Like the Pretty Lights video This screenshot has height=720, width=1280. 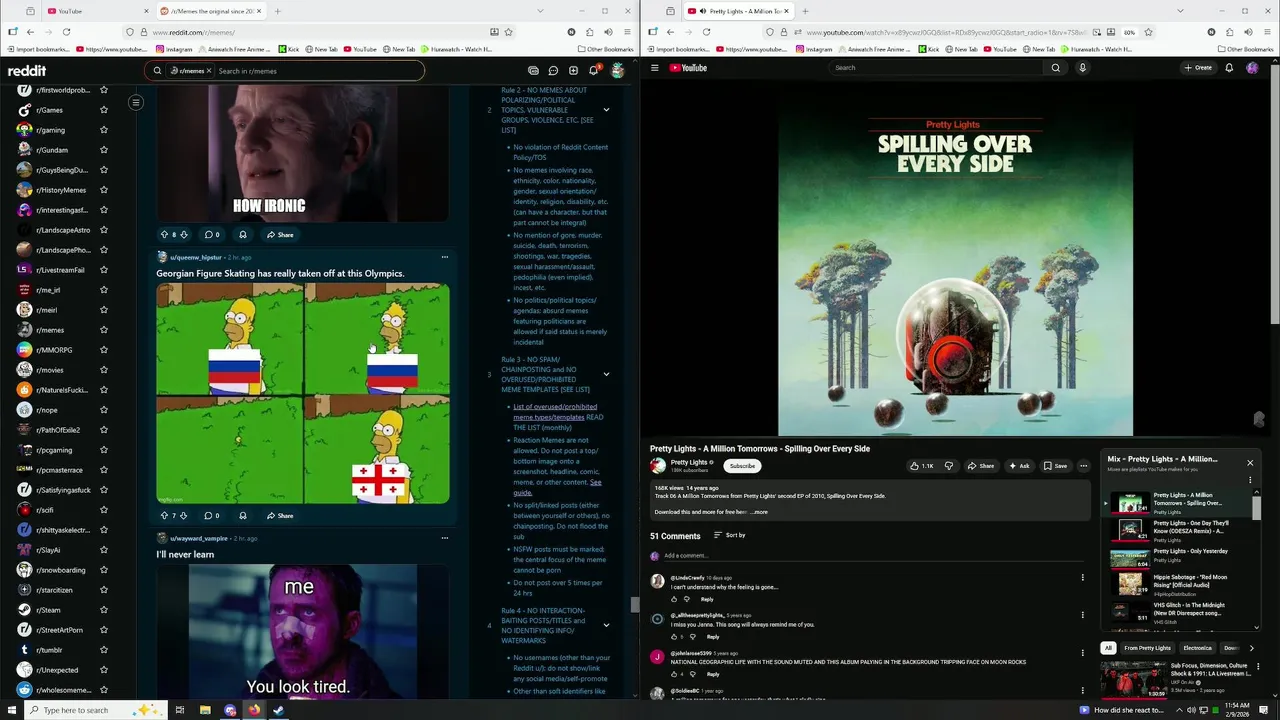click(921, 466)
